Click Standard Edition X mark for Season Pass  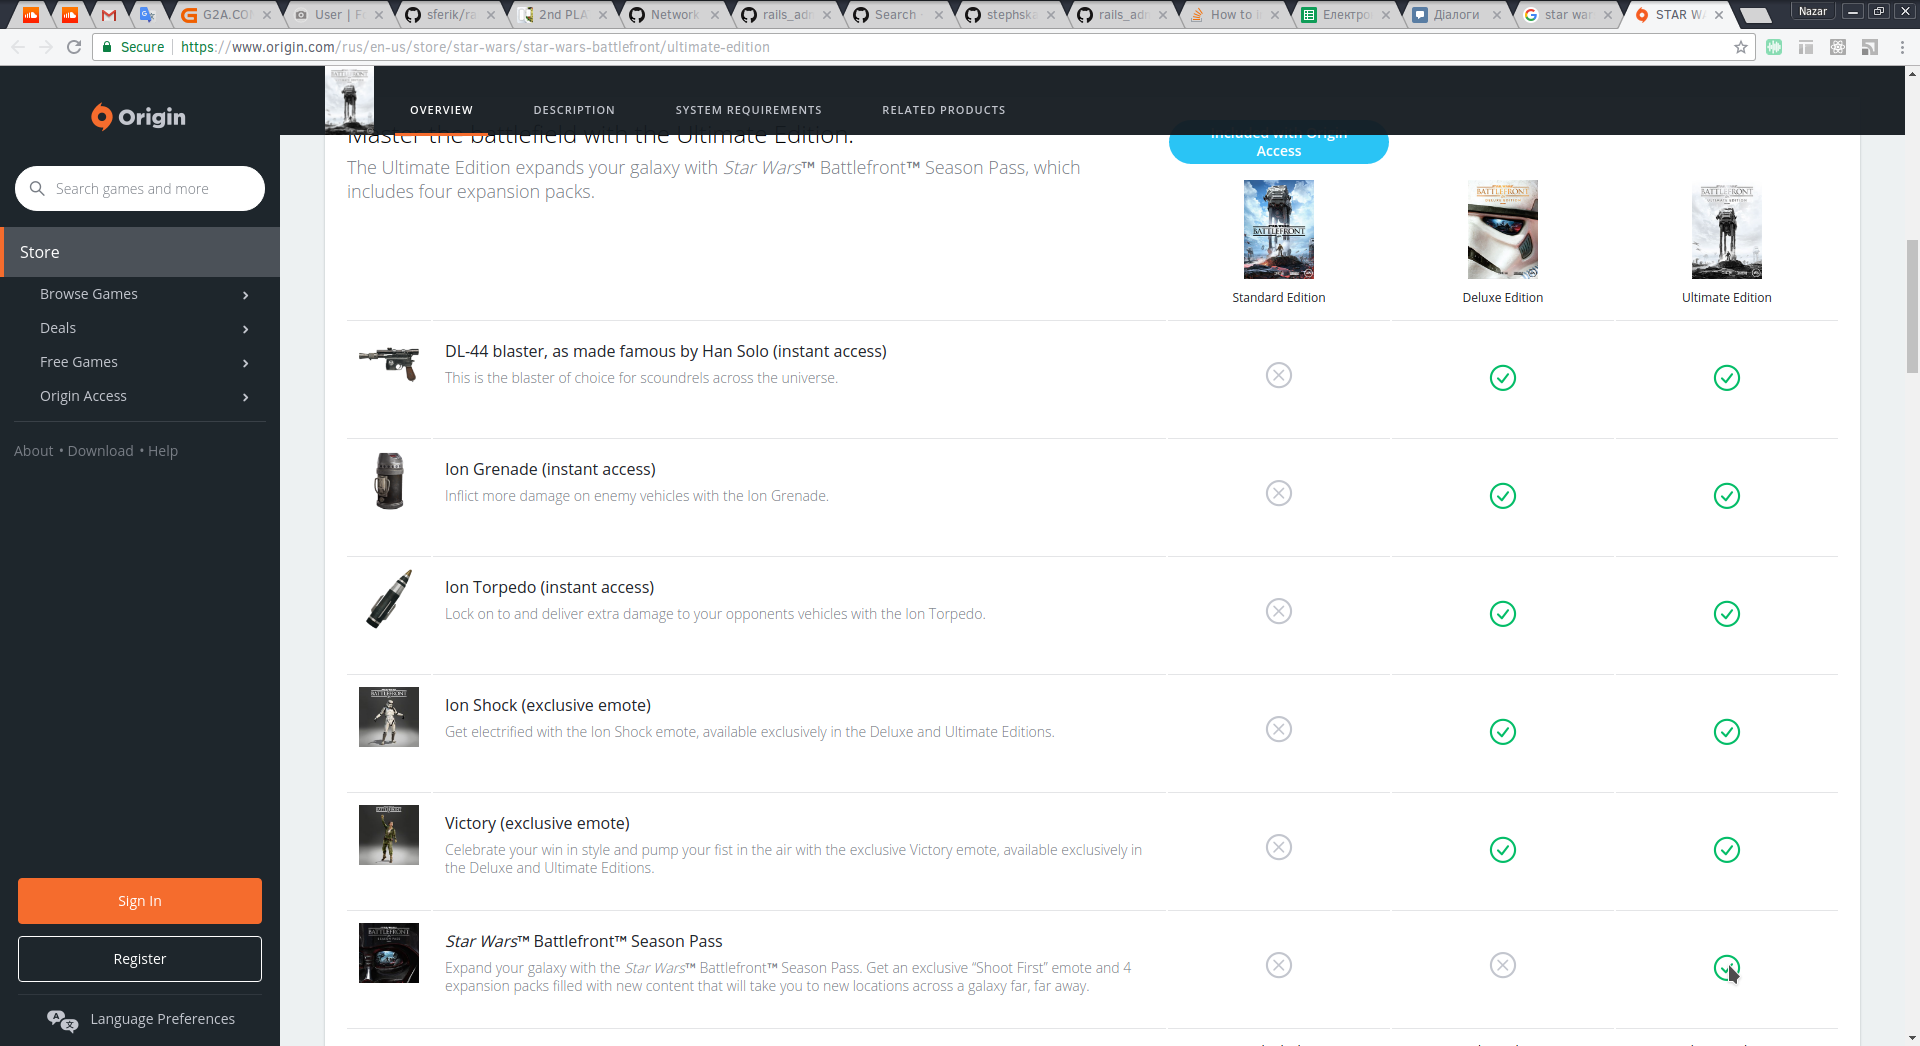(1279, 965)
